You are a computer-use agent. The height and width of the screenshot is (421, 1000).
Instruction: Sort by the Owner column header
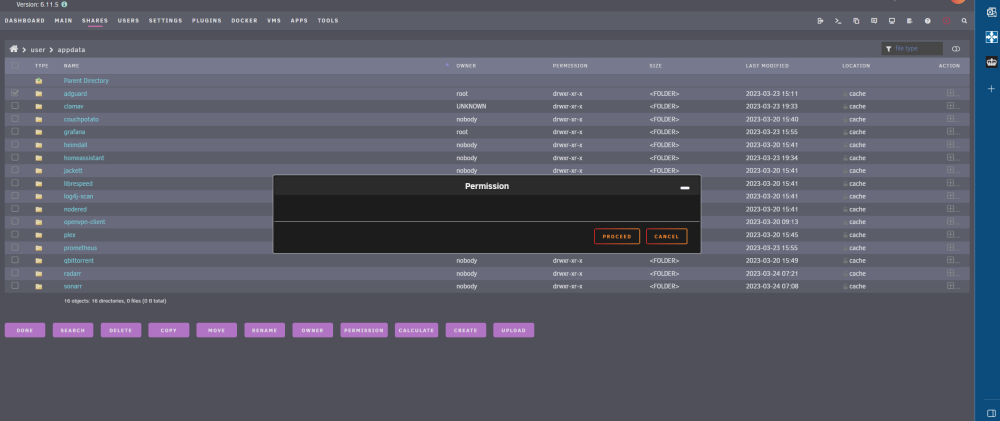(x=466, y=66)
